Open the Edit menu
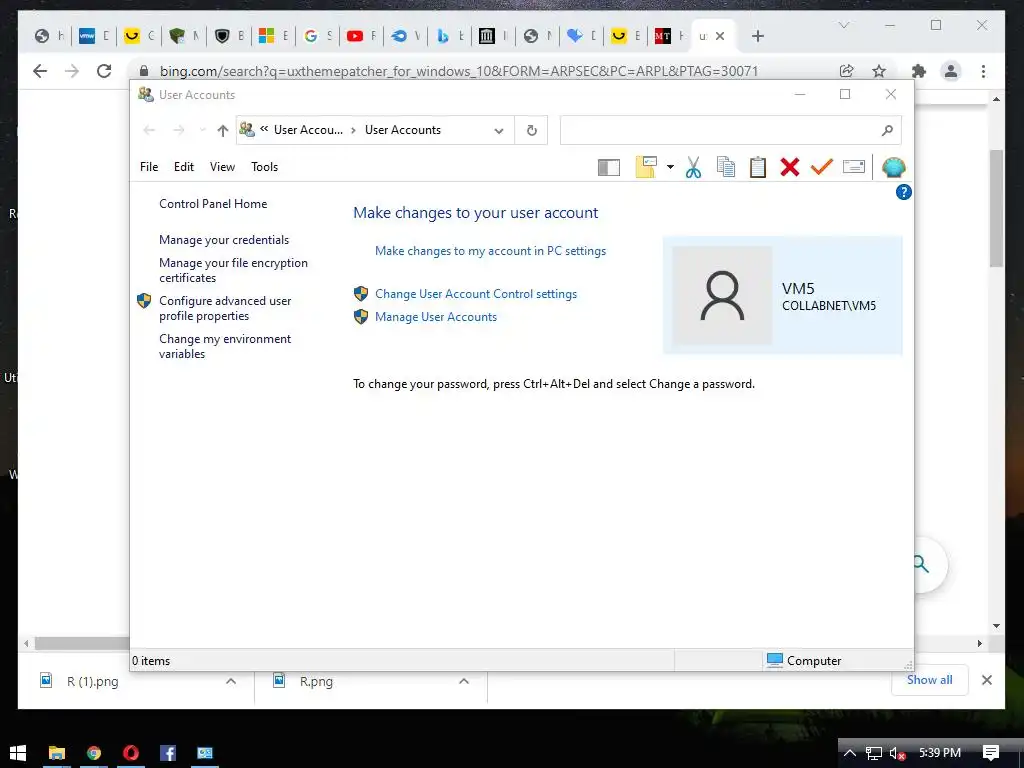This screenshot has width=1024, height=768. tap(184, 167)
